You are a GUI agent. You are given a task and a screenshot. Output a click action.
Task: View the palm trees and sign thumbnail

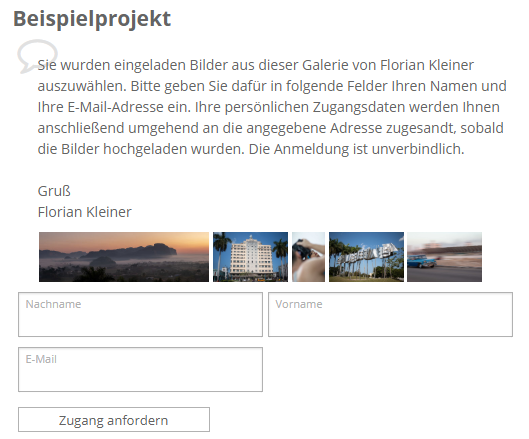coord(366,257)
